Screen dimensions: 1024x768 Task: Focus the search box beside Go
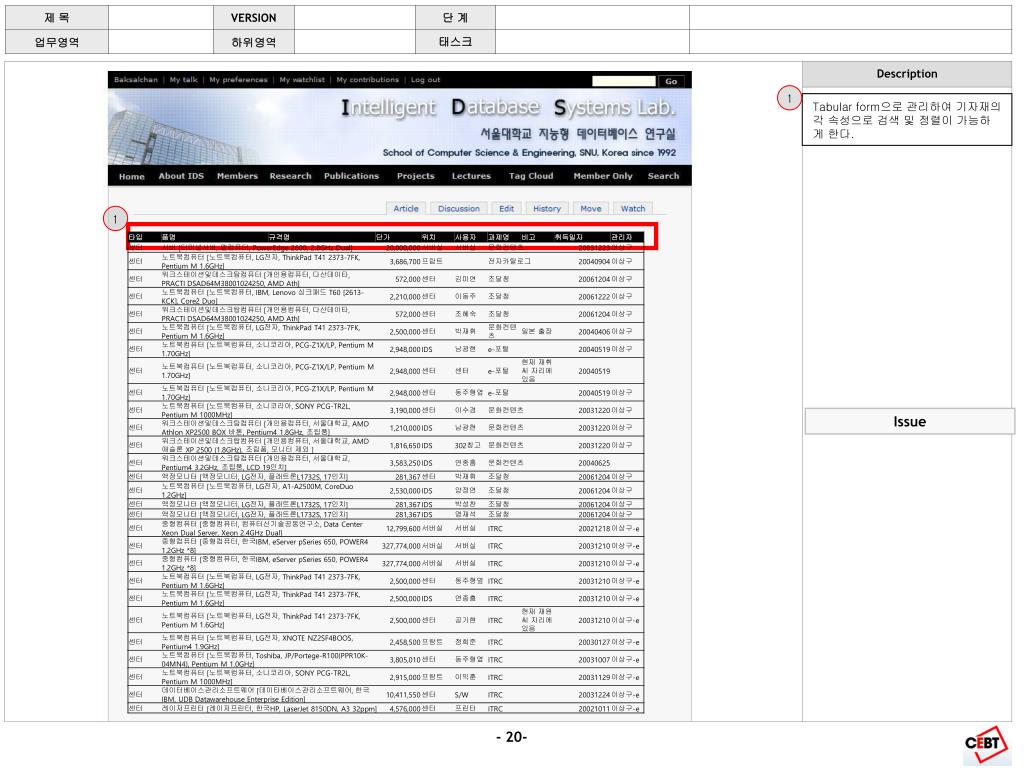click(624, 81)
